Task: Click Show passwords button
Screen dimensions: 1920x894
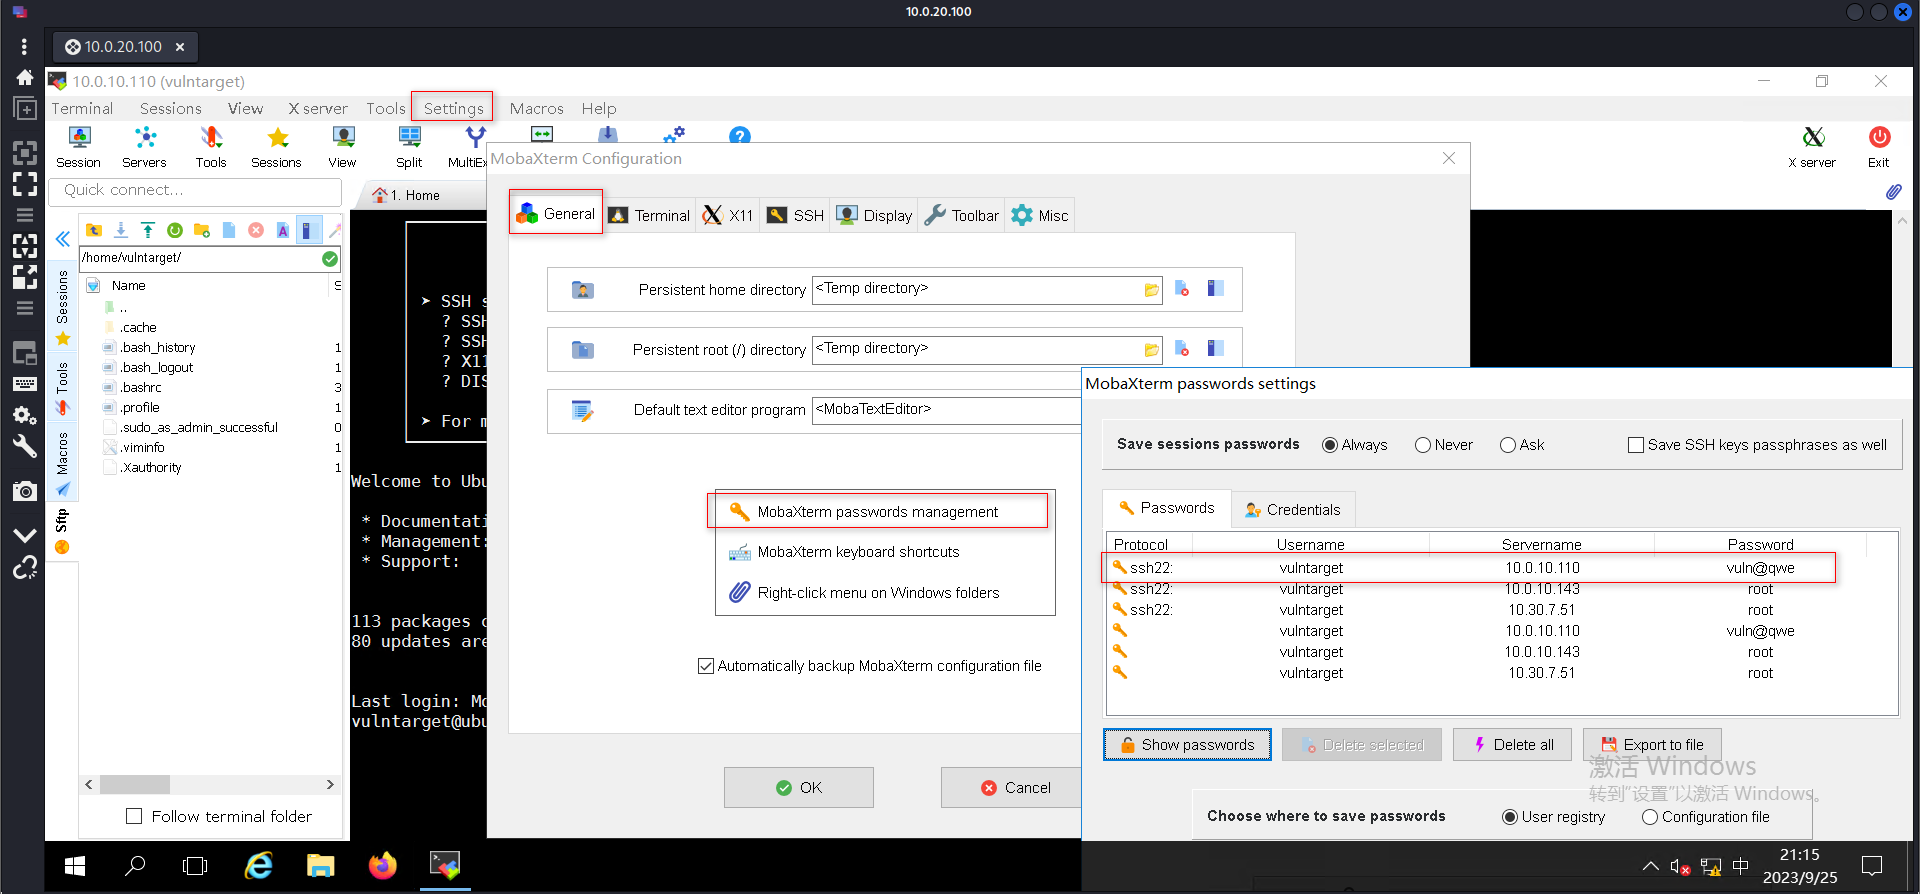Action: (1187, 745)
